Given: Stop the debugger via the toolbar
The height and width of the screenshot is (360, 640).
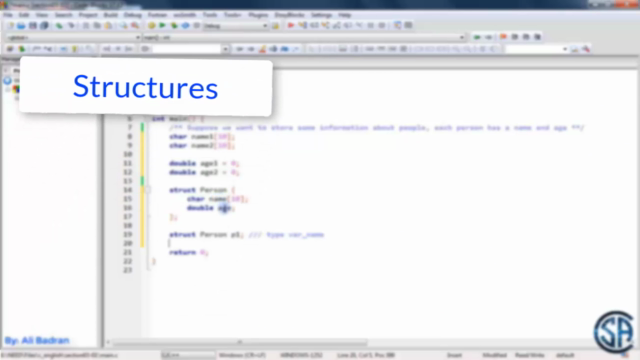Looking at the screenshot, I should [x=382, y=26].
